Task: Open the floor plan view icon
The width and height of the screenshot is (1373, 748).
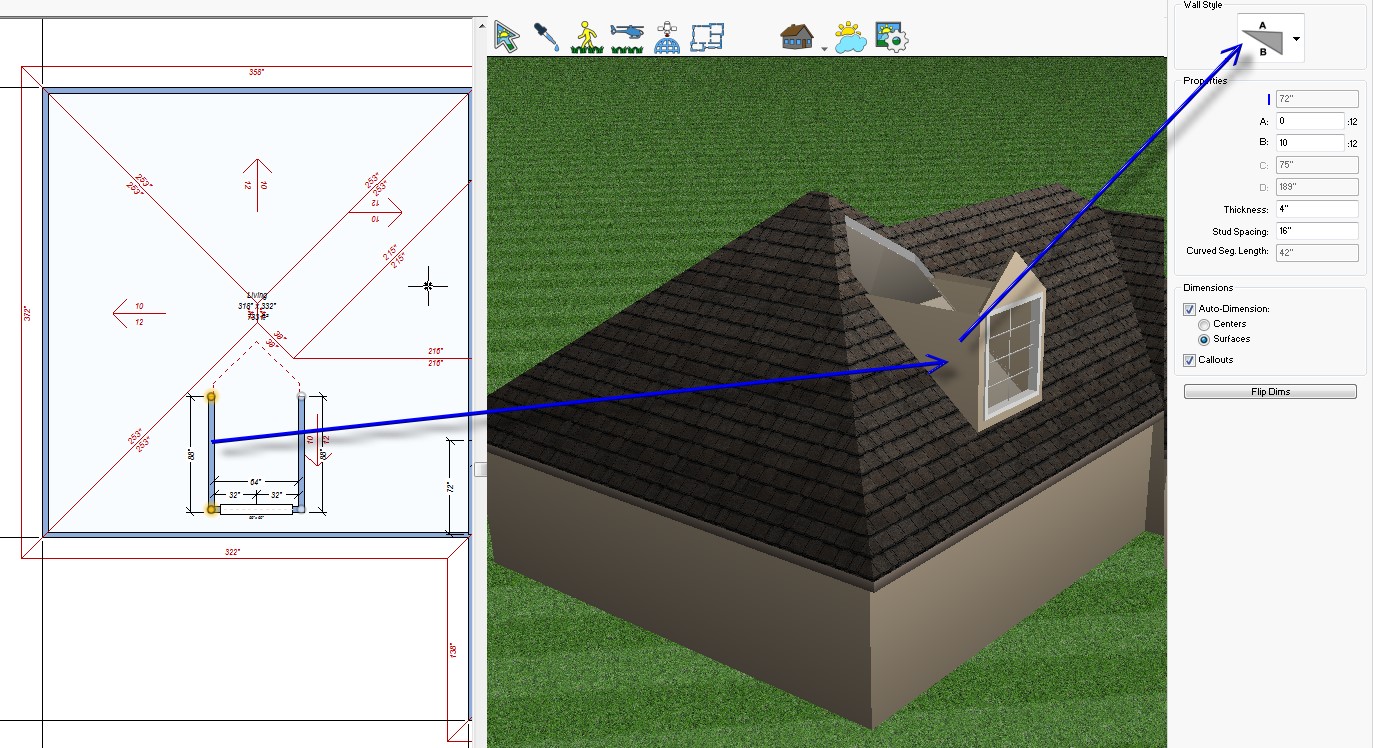Action: (x=708, y=36)
